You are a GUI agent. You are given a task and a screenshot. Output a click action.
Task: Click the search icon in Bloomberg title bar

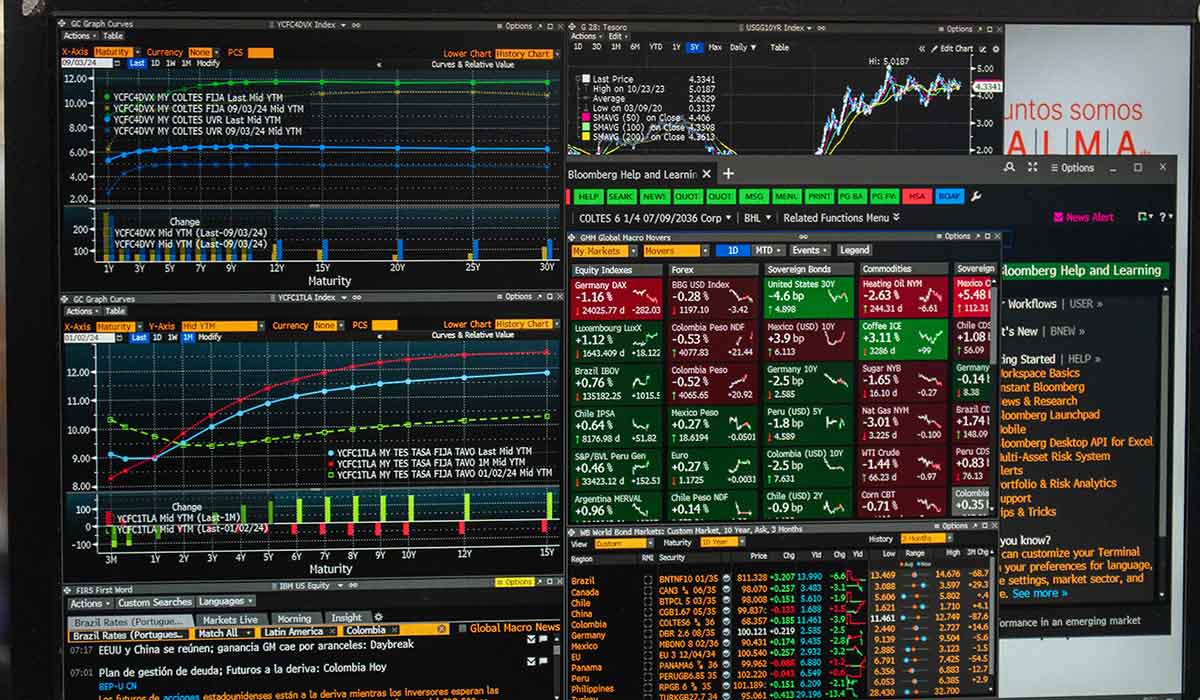point(1009,167)
